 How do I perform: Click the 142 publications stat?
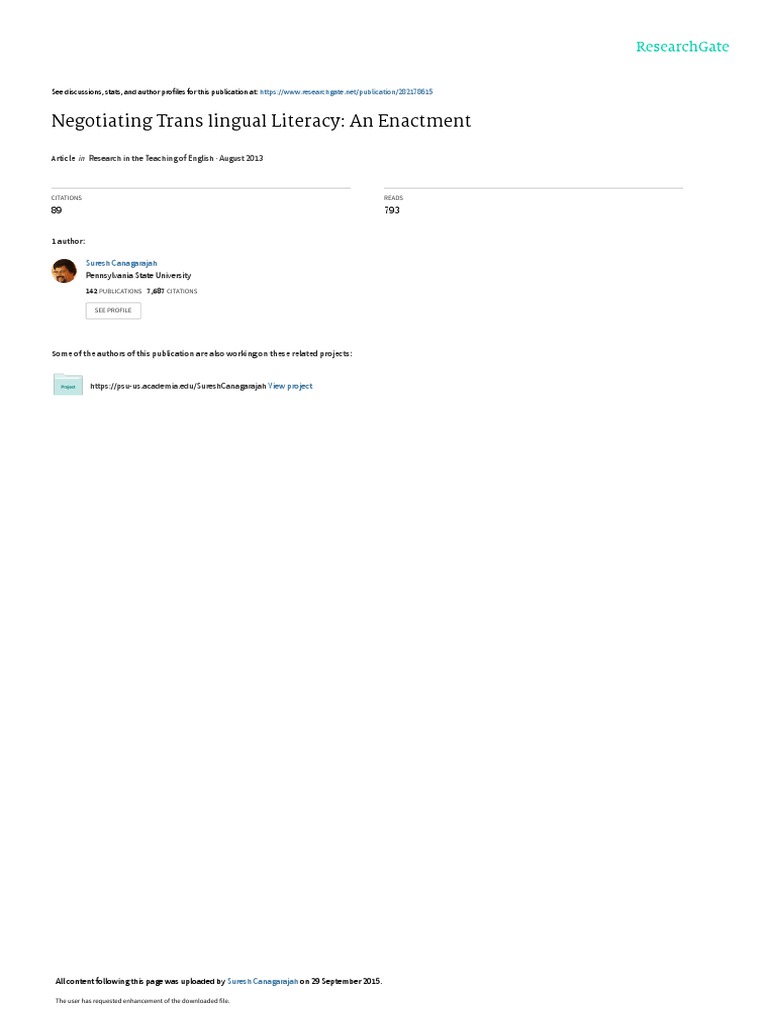(x=114, y=291)
